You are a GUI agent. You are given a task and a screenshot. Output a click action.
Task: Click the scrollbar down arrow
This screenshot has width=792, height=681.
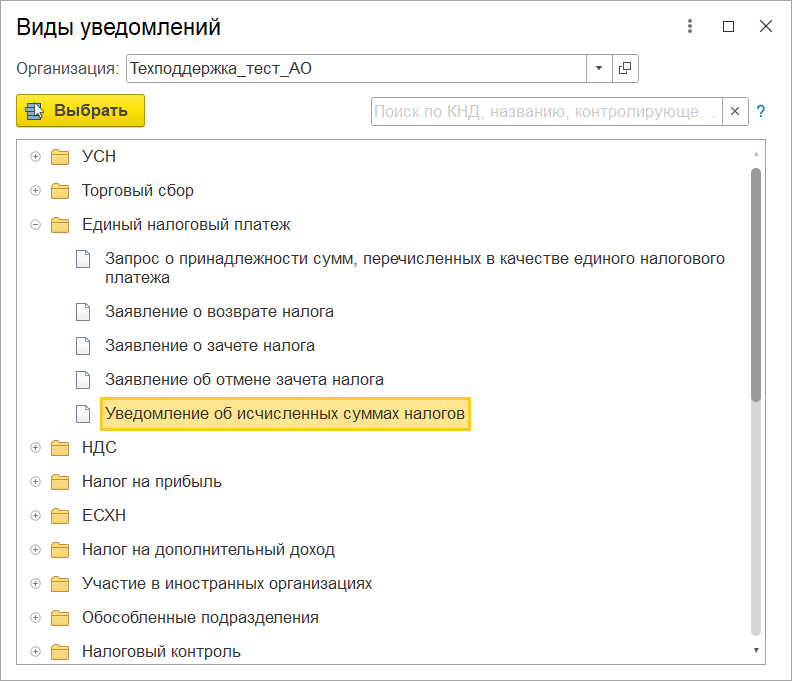click(x=756, y=650)
